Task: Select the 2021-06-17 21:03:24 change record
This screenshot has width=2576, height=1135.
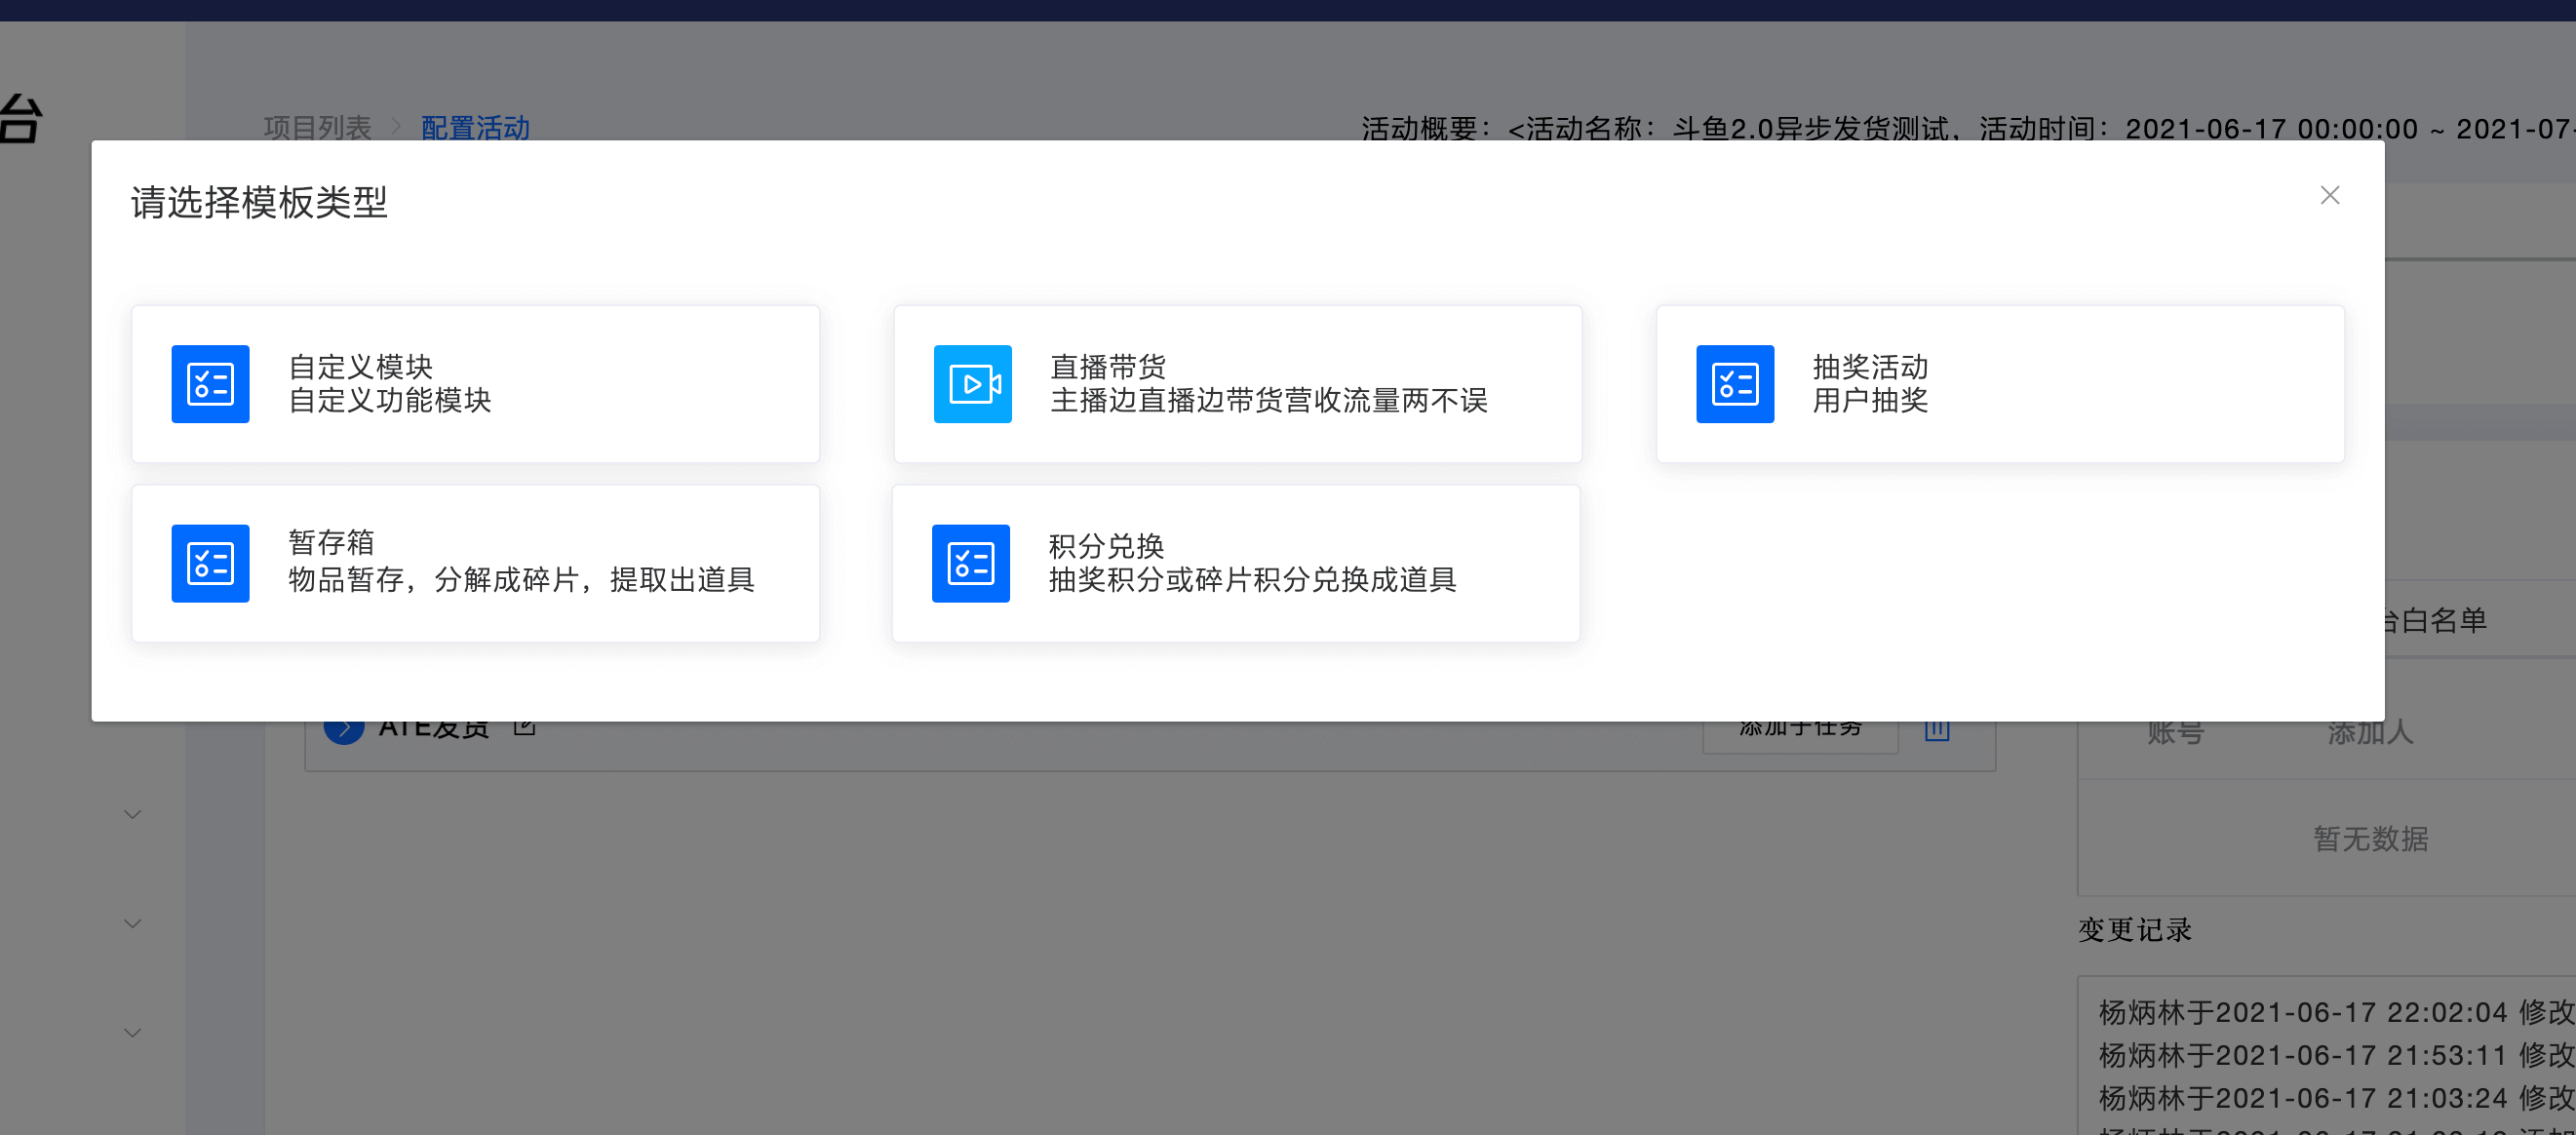Action: coord(2336,1098)
